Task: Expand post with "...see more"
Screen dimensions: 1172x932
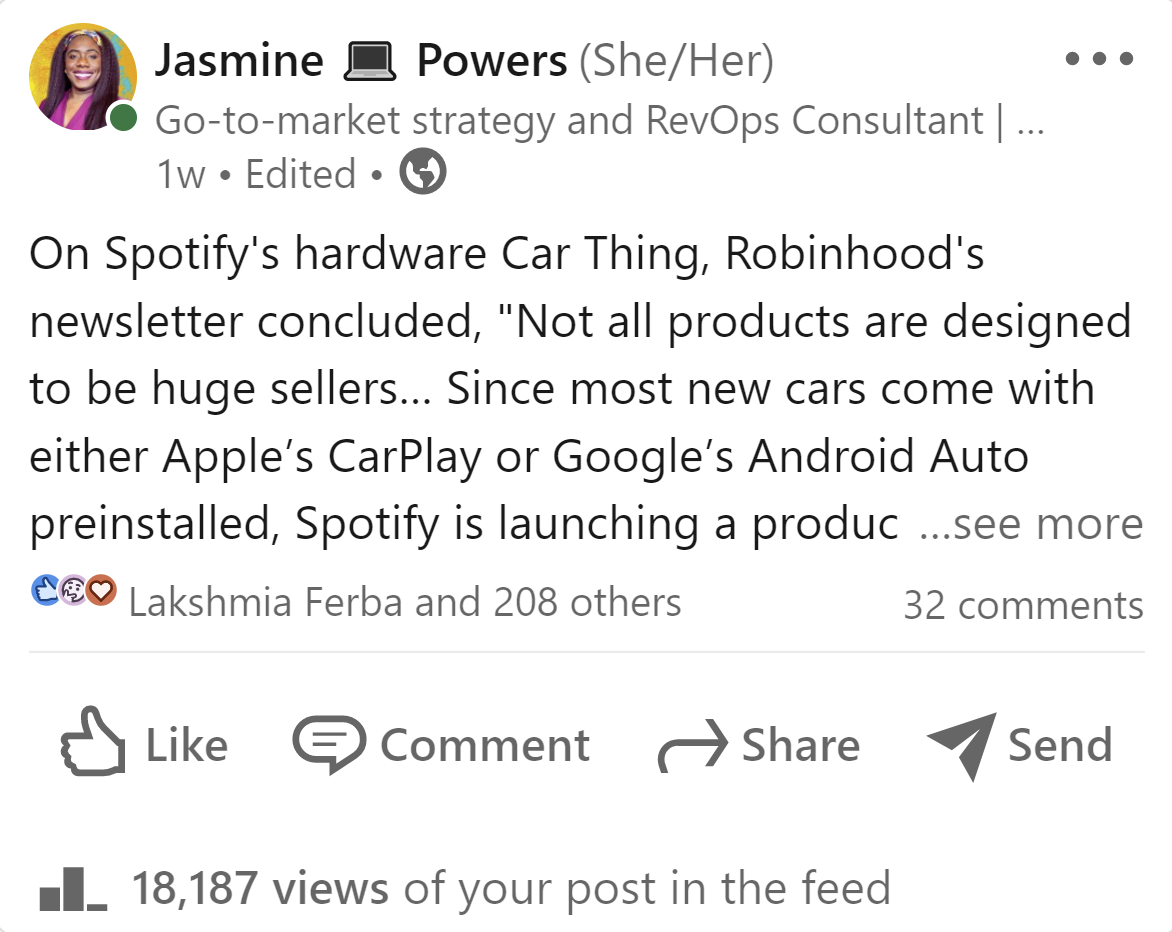Action: tap(1030, 524)
